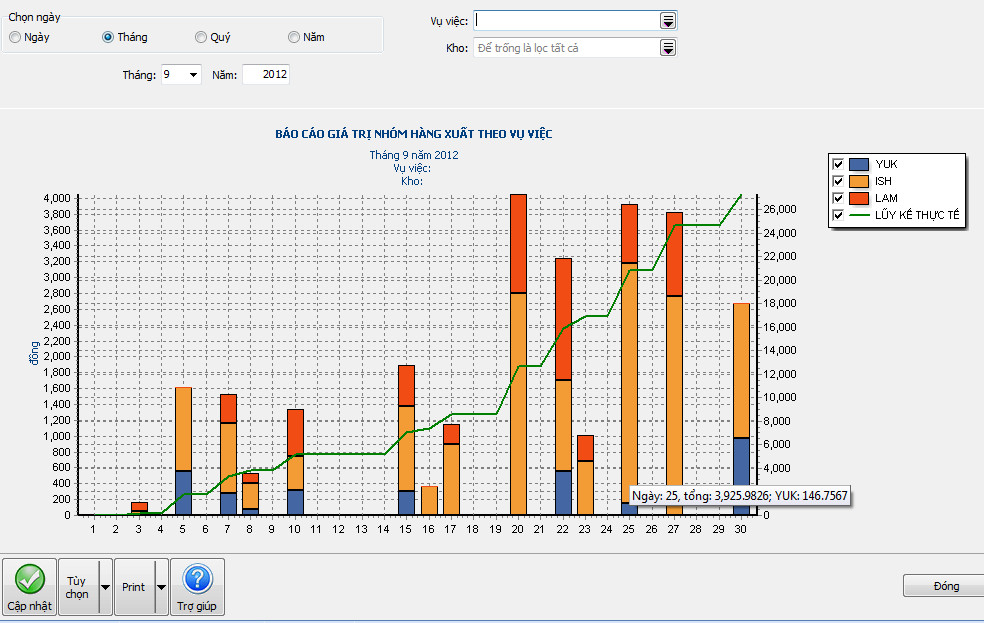984x623 pixels.
Task: Focus the Vụ việc text field
Action: [x=566, y=21]
